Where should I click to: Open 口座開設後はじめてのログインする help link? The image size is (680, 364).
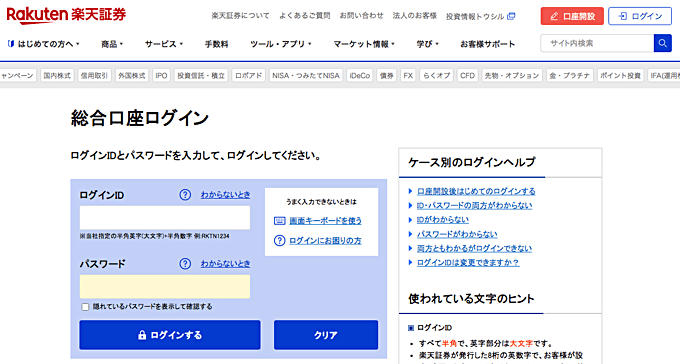[x=476, y=191]
